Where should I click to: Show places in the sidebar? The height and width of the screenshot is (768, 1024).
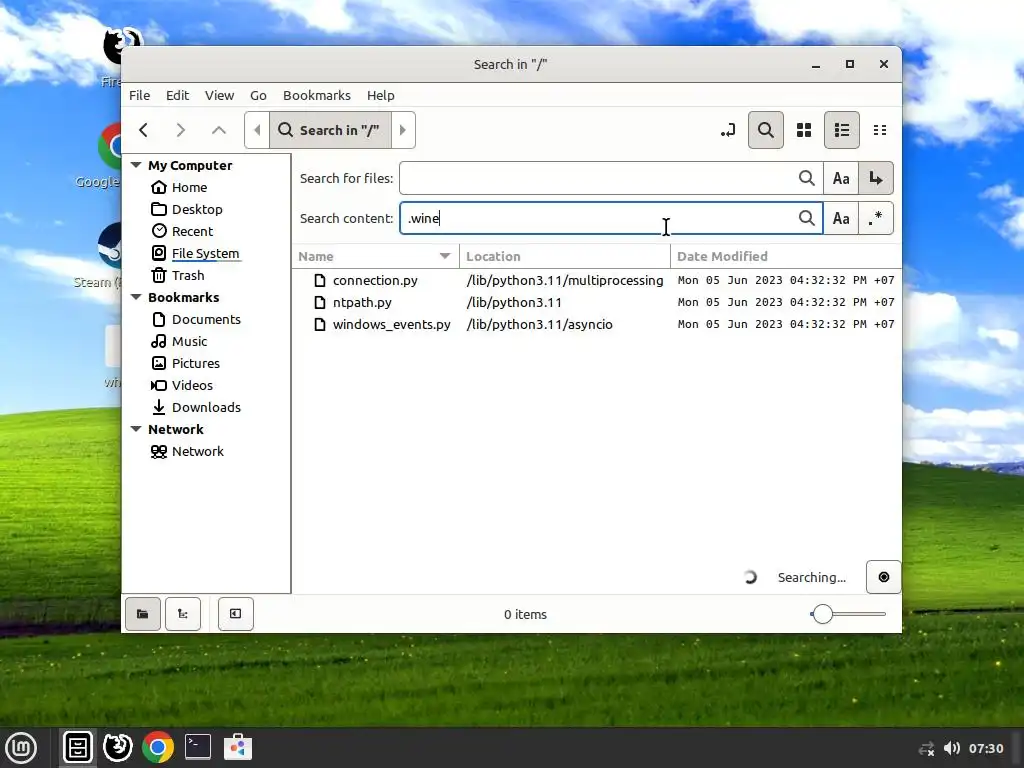pos(142,614)
